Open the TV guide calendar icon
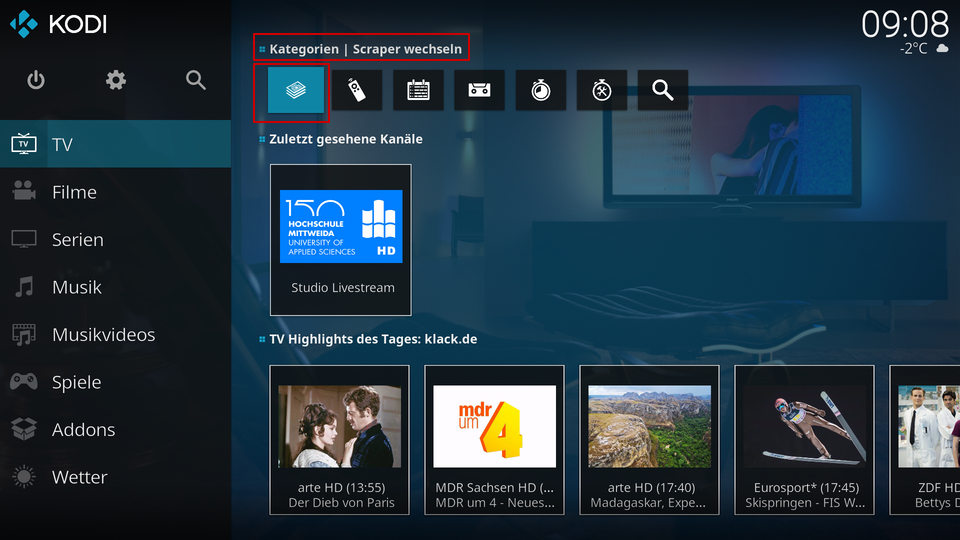960x540 pixels. click(x=418, y=90)
